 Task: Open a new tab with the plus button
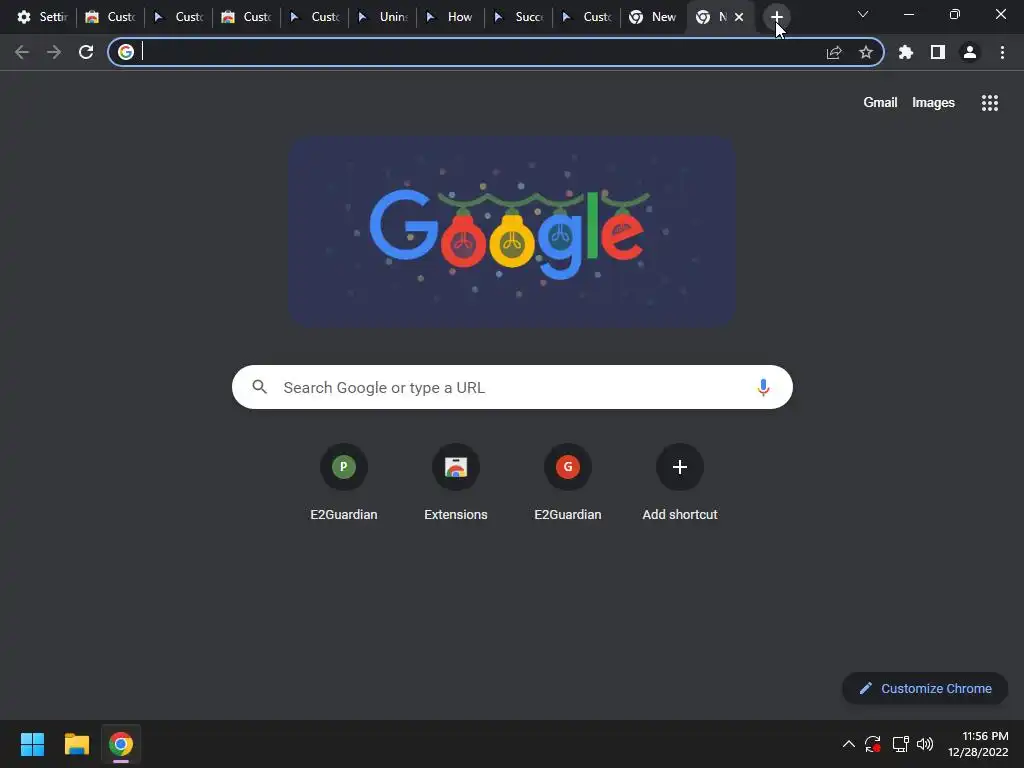(776, 17)
